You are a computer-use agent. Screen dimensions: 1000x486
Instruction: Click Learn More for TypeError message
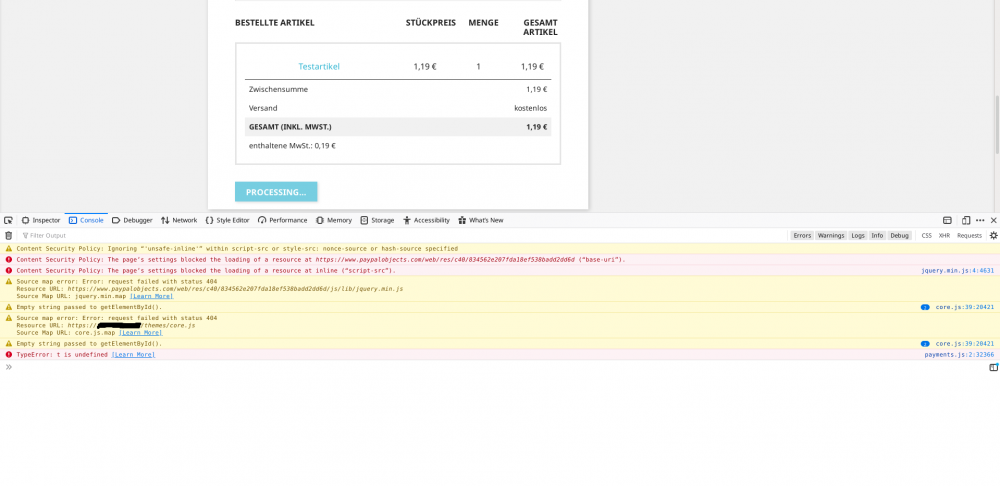click(x=133, y=354)
